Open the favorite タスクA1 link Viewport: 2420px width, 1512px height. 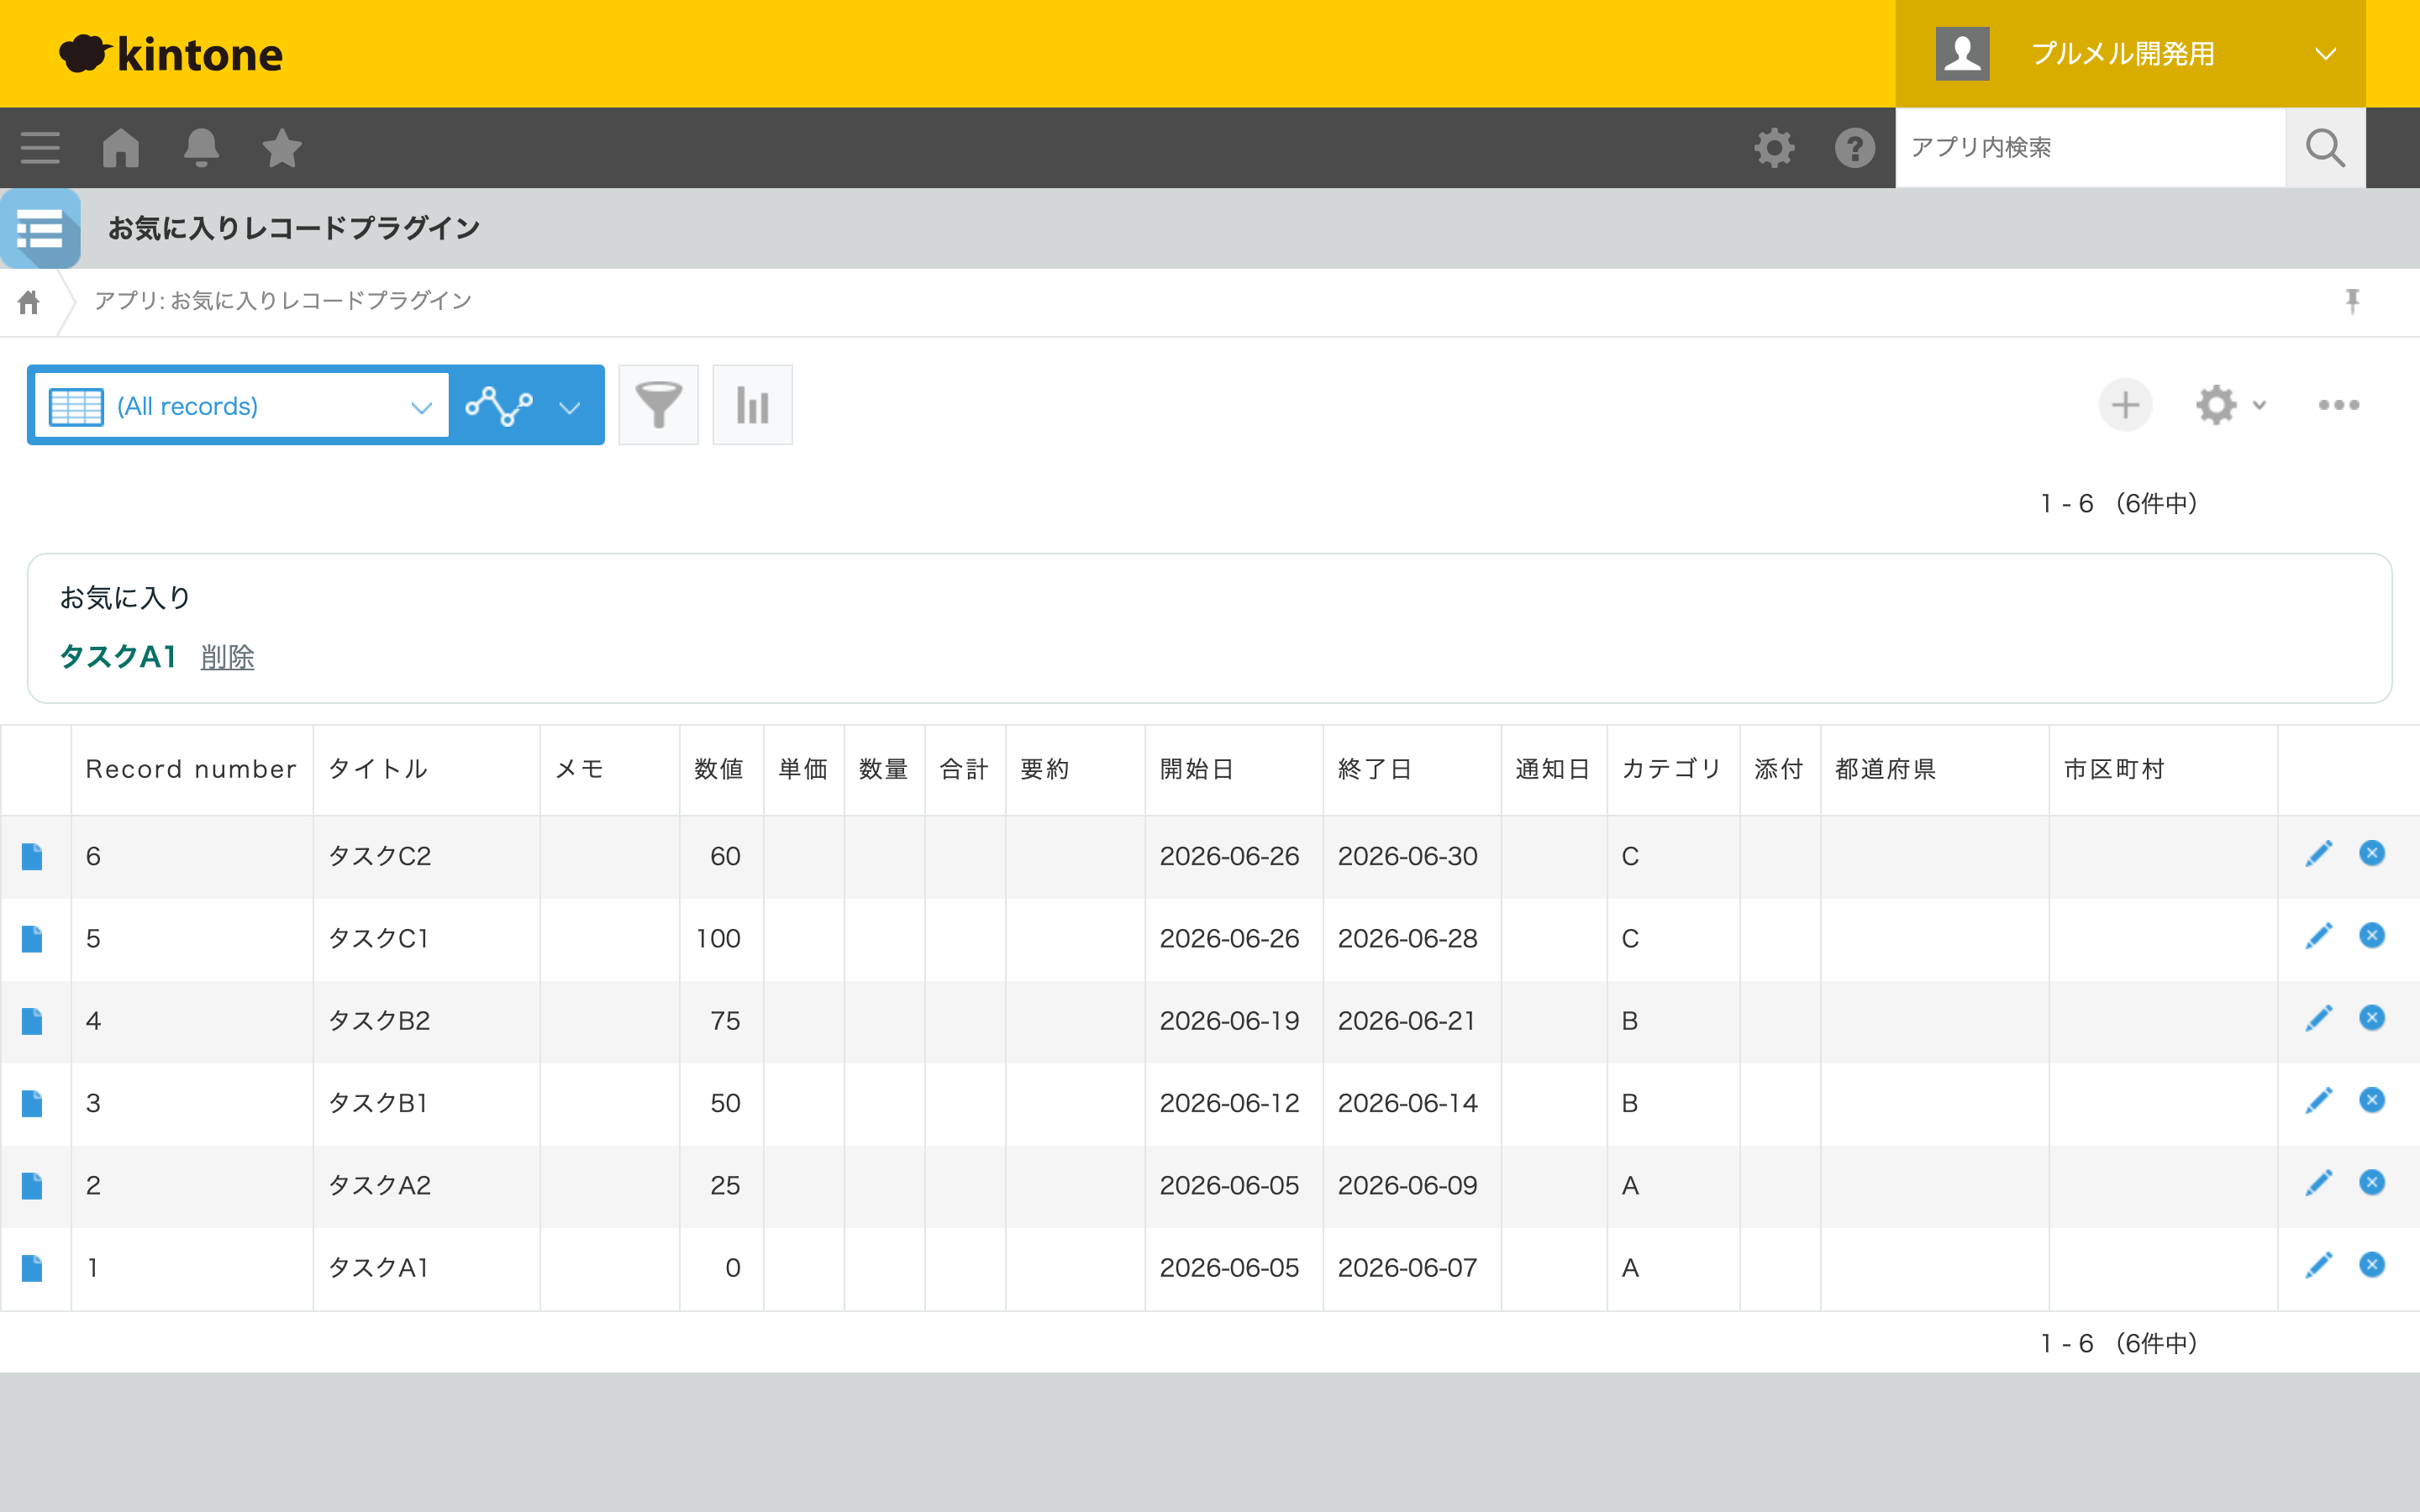118,657
